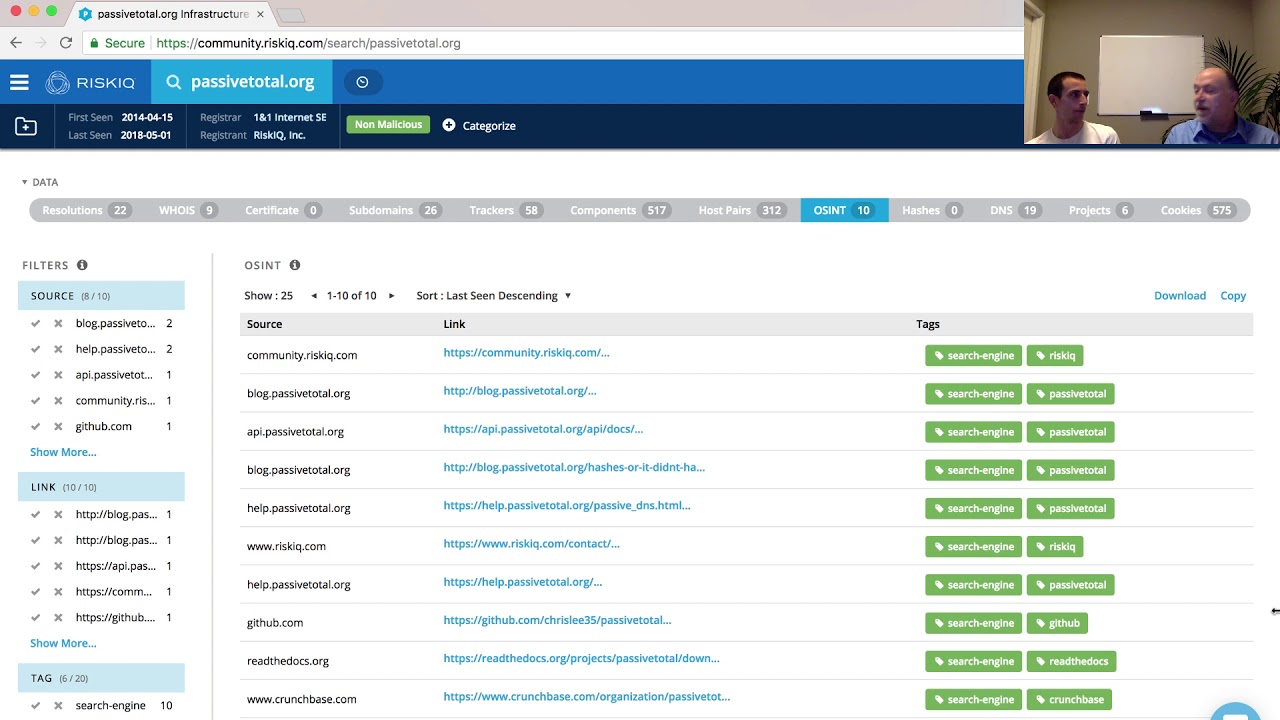1280x720 pixels.
Task: Reload the browser page
Action: pyautogui.click(x=66, y=43)
